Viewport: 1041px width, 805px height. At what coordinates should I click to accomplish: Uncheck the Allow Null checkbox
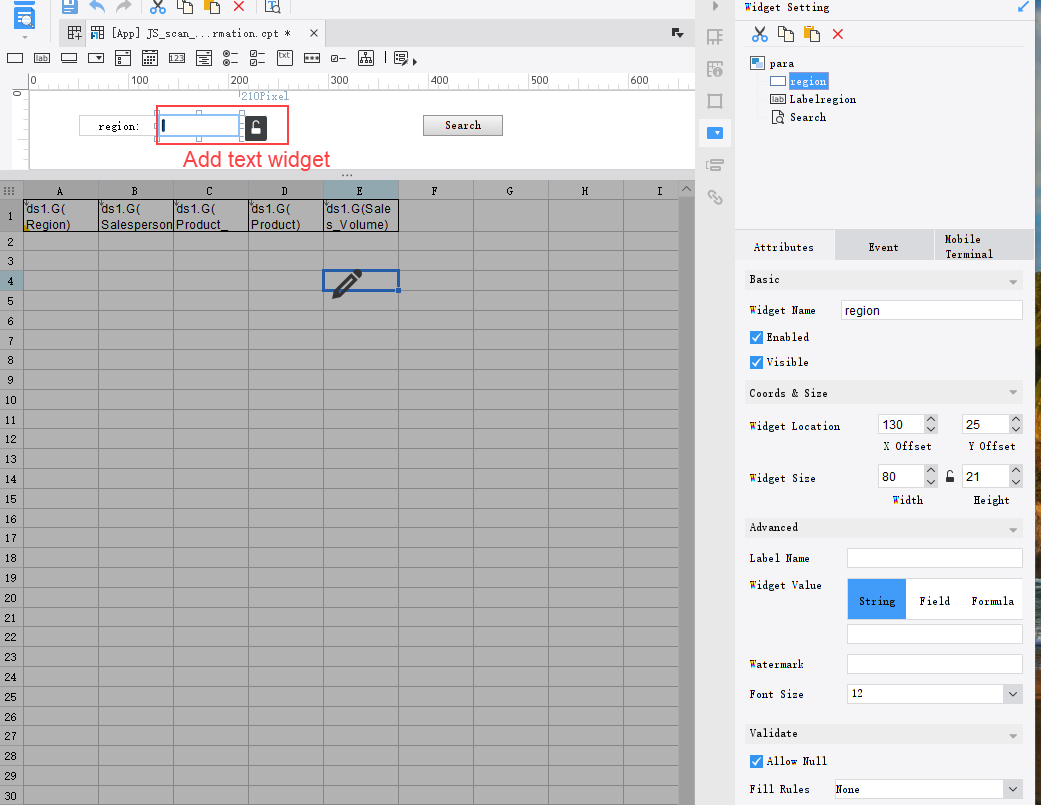coord(757,761)
